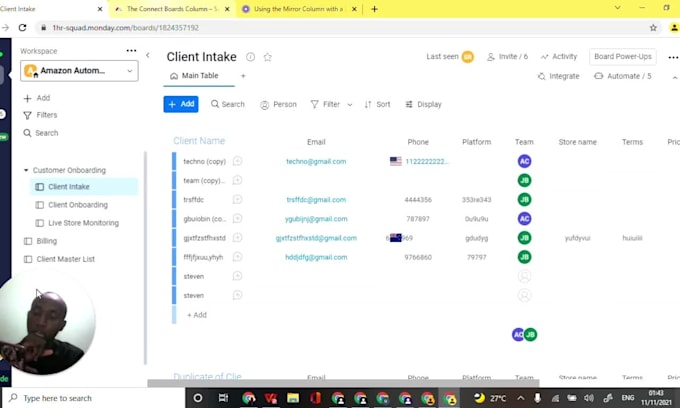Open conversation bubble for gjxtfzstfhxstd row
The width and height of the screenshot is (680, 408).
[x=237, y=238]
